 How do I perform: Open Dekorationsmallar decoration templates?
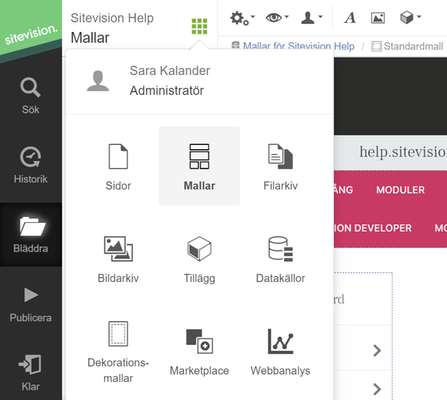[118, 352]
